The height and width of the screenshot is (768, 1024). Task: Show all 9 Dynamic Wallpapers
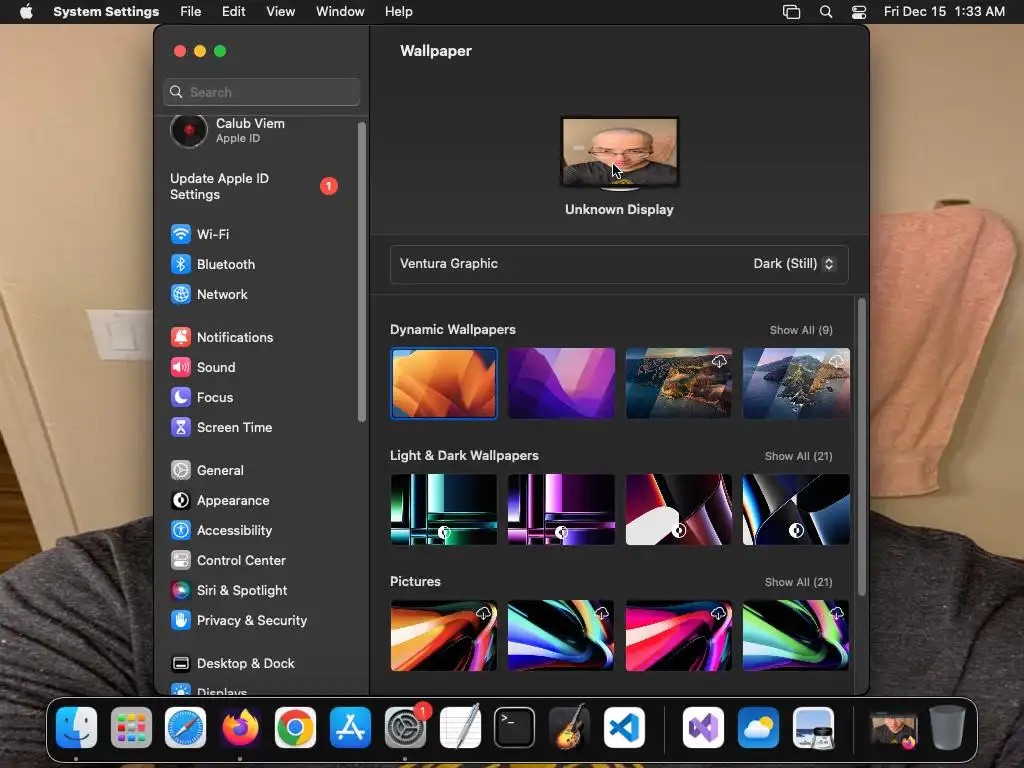[801, 330]
